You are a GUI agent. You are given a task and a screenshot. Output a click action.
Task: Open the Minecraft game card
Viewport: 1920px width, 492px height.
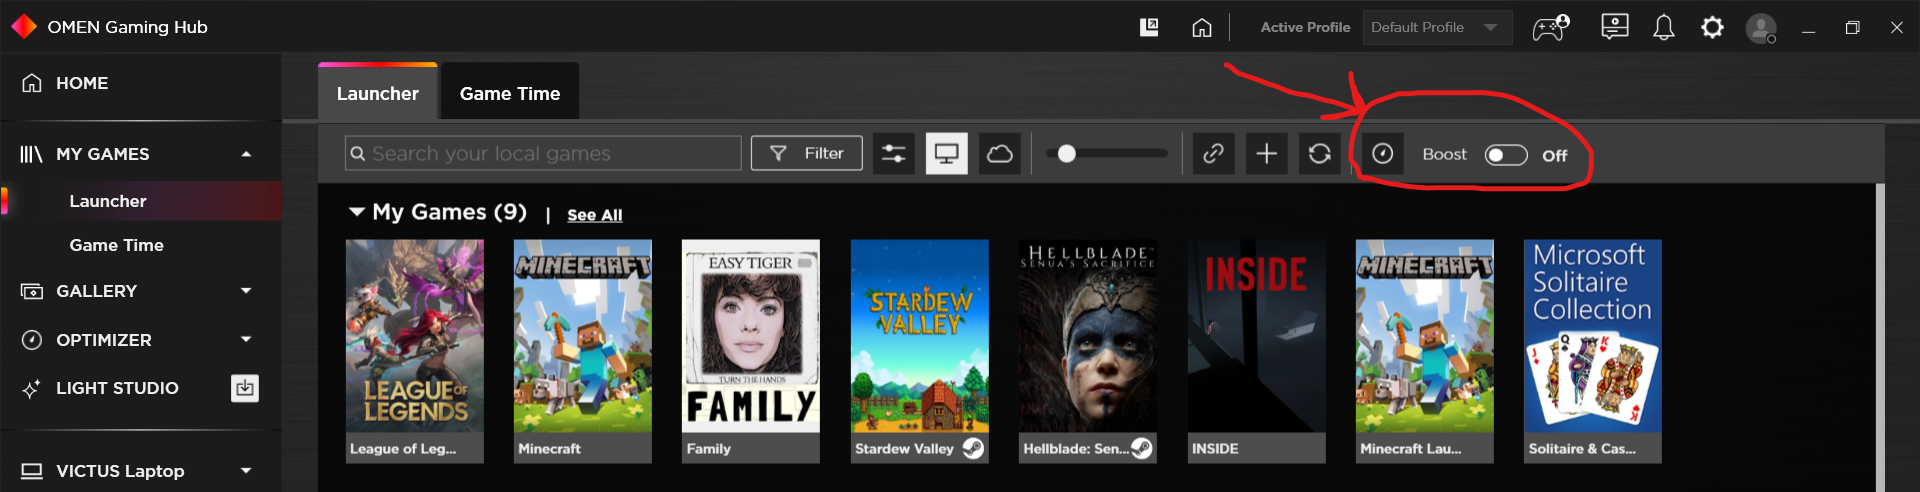coord(583,351)
